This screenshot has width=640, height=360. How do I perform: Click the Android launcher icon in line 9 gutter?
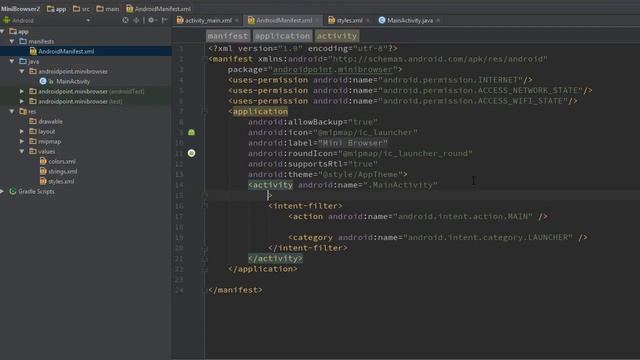pyautogui.click(x=191, y=132)
